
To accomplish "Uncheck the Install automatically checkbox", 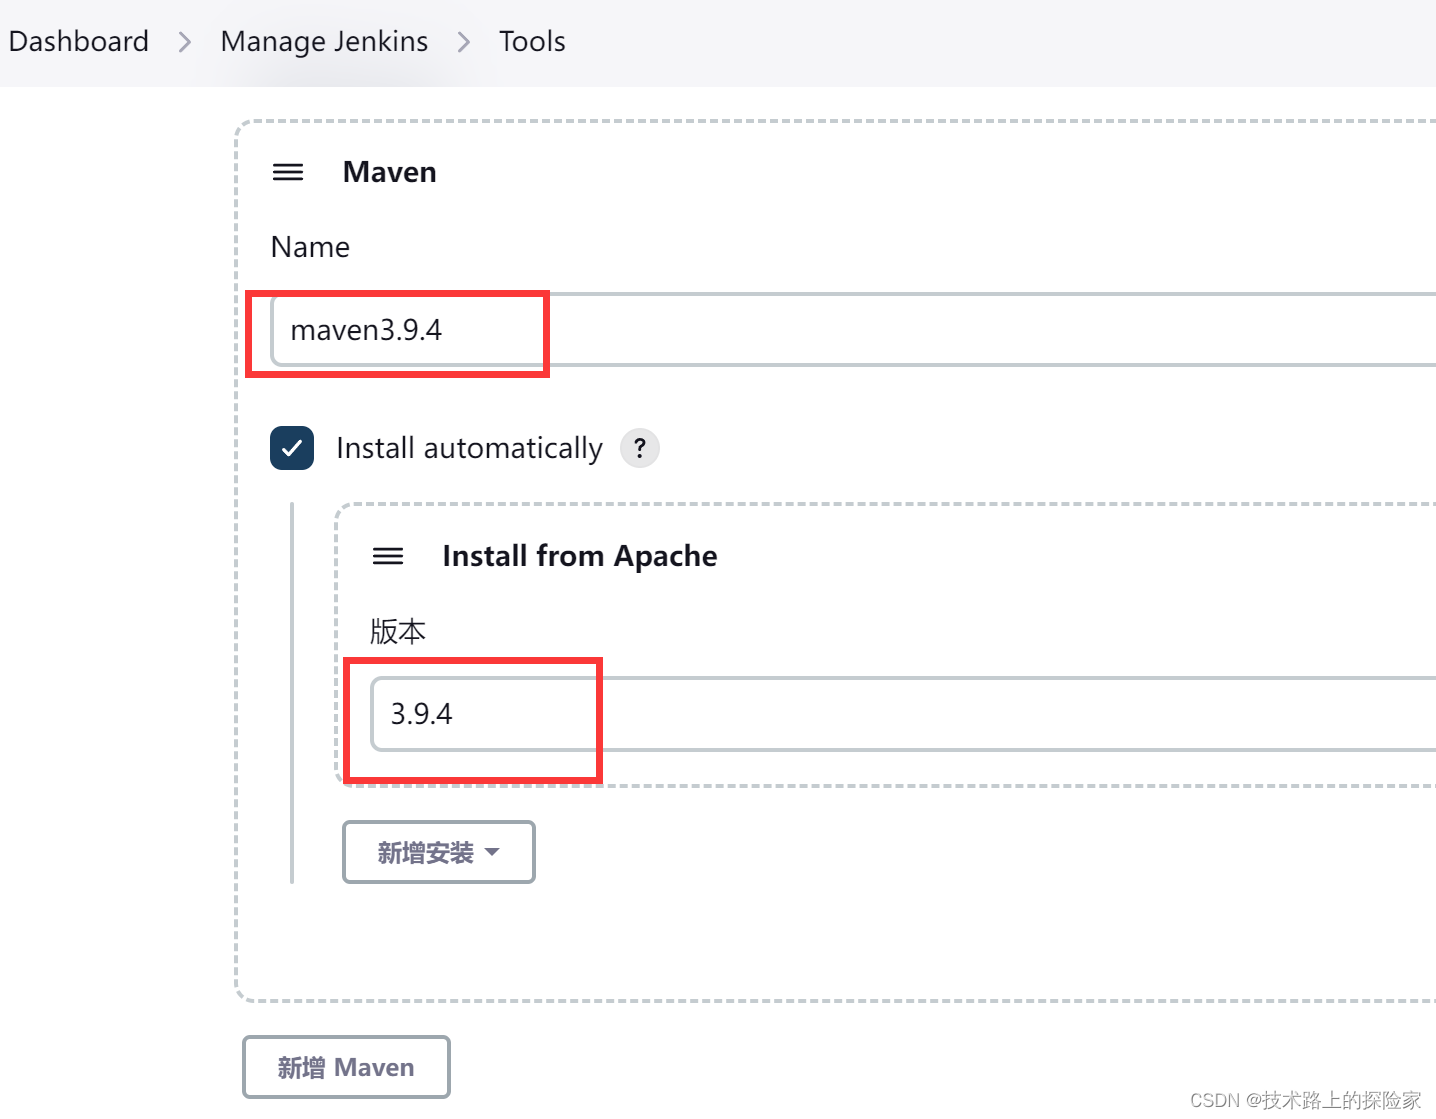I will pyautogui.click(x=292, y=448).
